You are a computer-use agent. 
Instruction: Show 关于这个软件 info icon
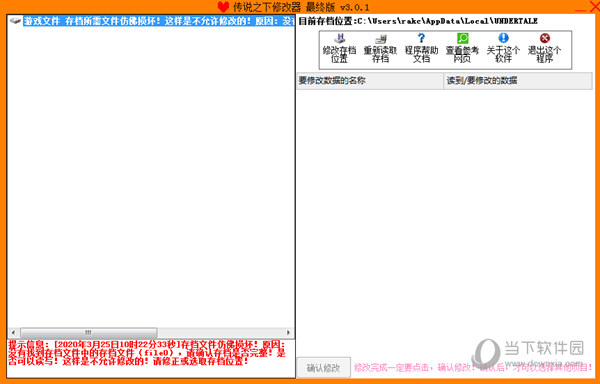pyautogui.click(x=503, y=48)
